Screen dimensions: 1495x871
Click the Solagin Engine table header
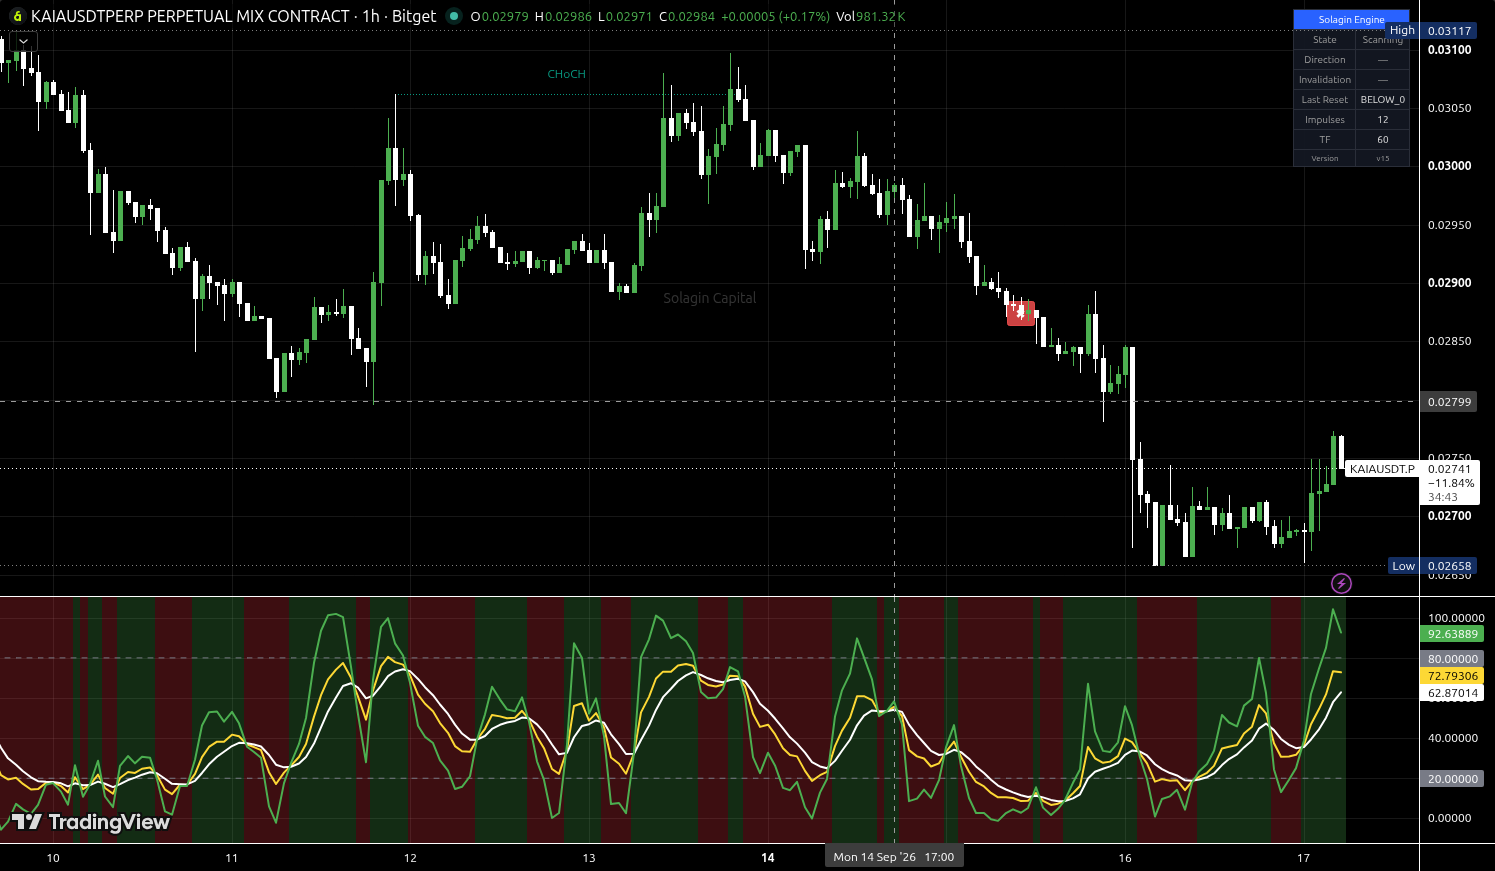[1351, 19]
